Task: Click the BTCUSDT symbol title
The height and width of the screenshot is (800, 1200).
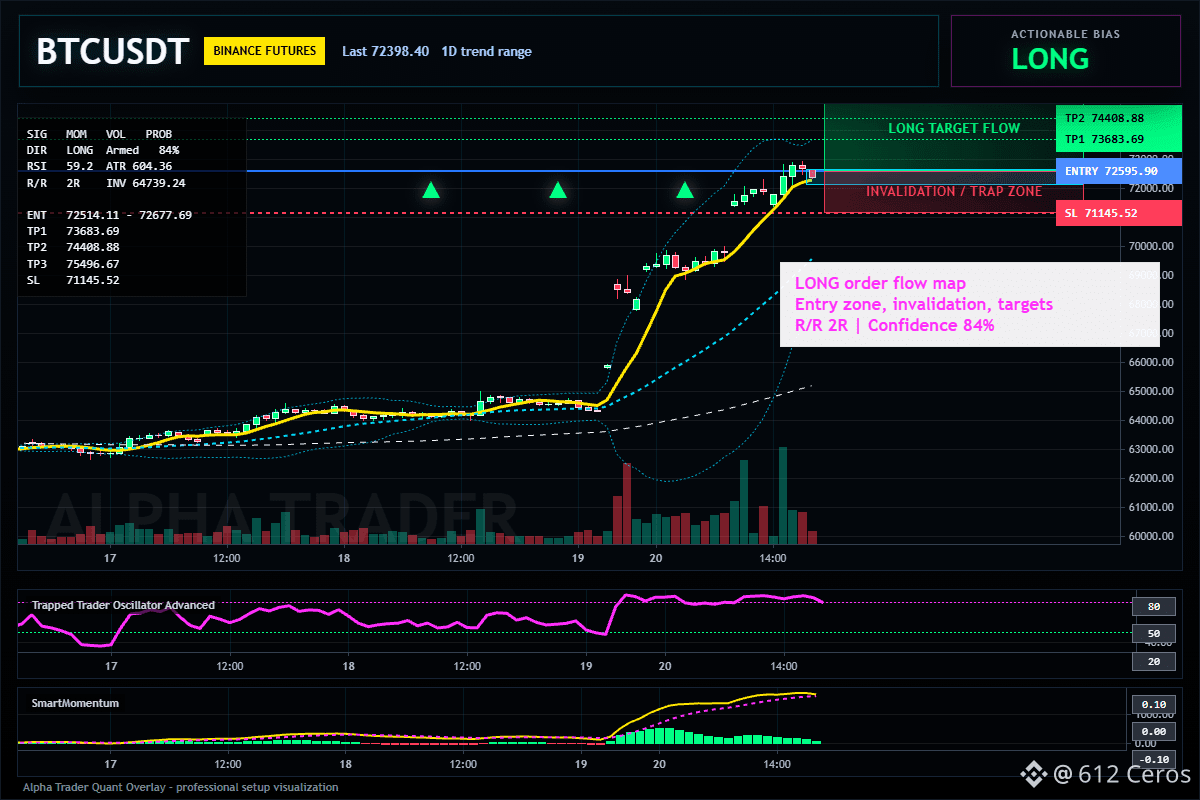Action: 112,52
